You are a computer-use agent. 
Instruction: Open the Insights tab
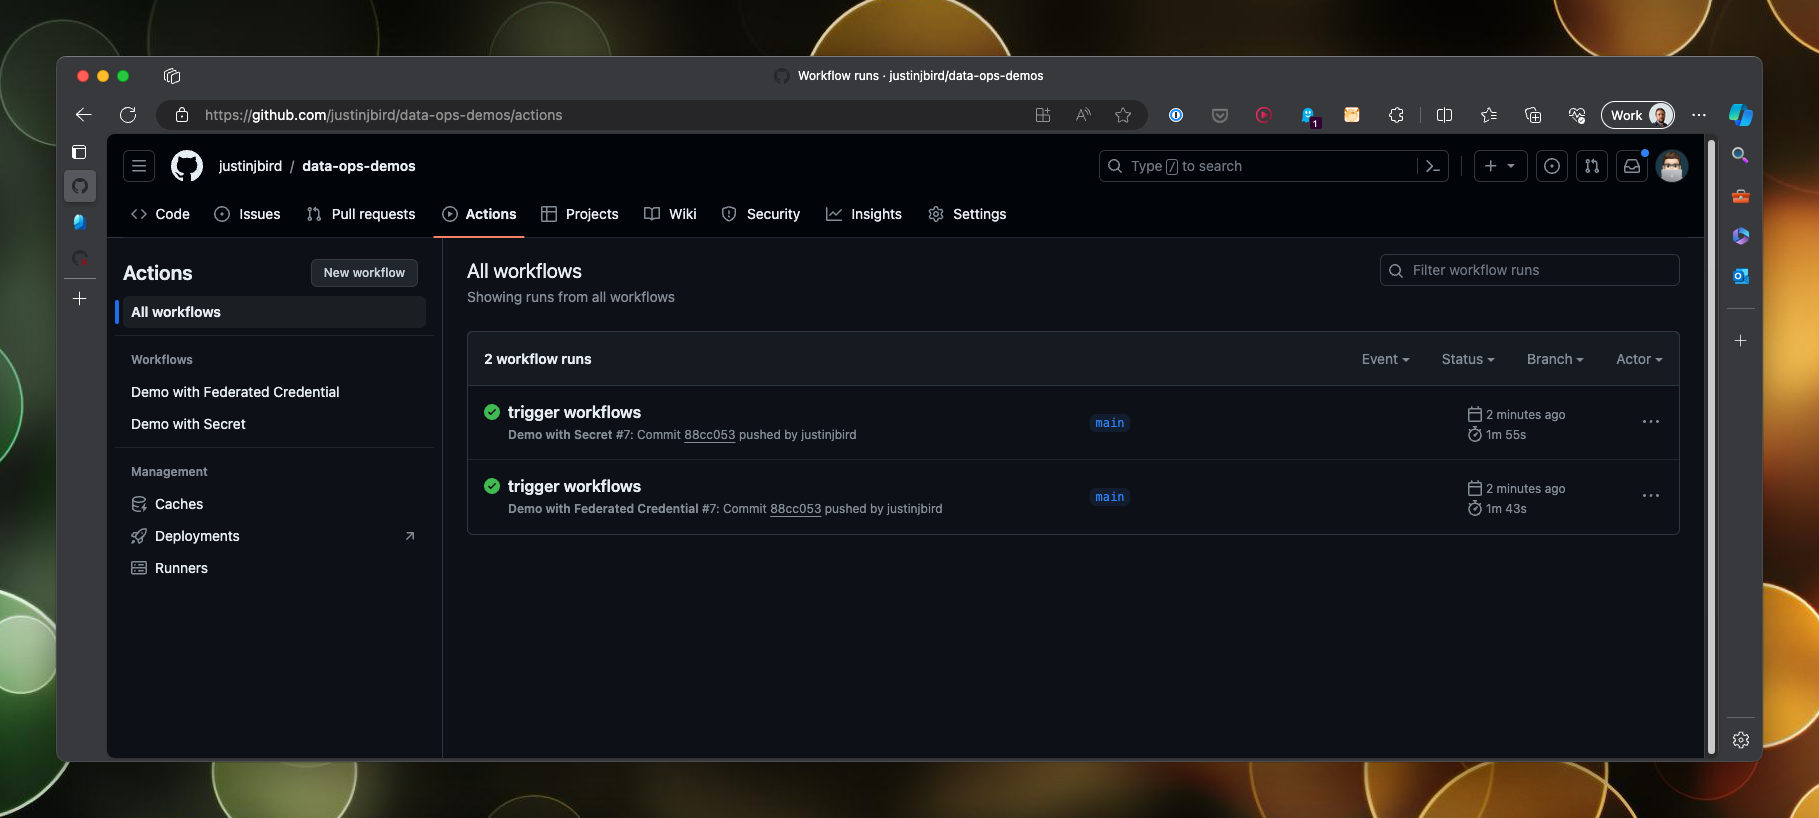[x=864, y=214]
